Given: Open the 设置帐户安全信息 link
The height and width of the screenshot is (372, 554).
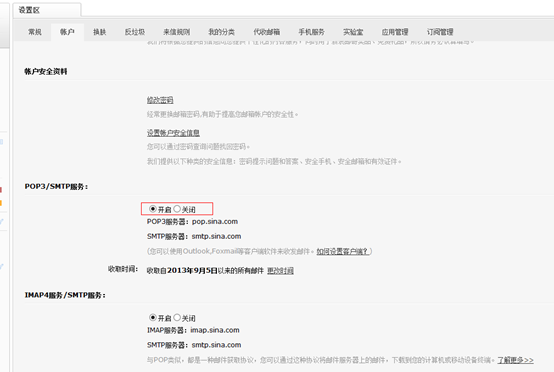Looking at the screenshot, I should pos(173,133).
